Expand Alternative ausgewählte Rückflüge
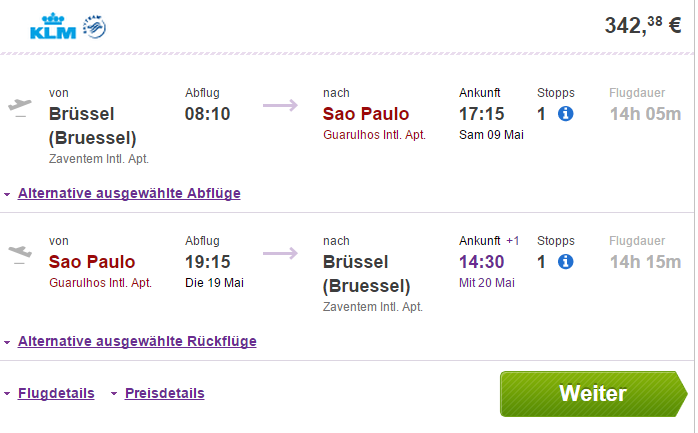 [x=137, y=341]
